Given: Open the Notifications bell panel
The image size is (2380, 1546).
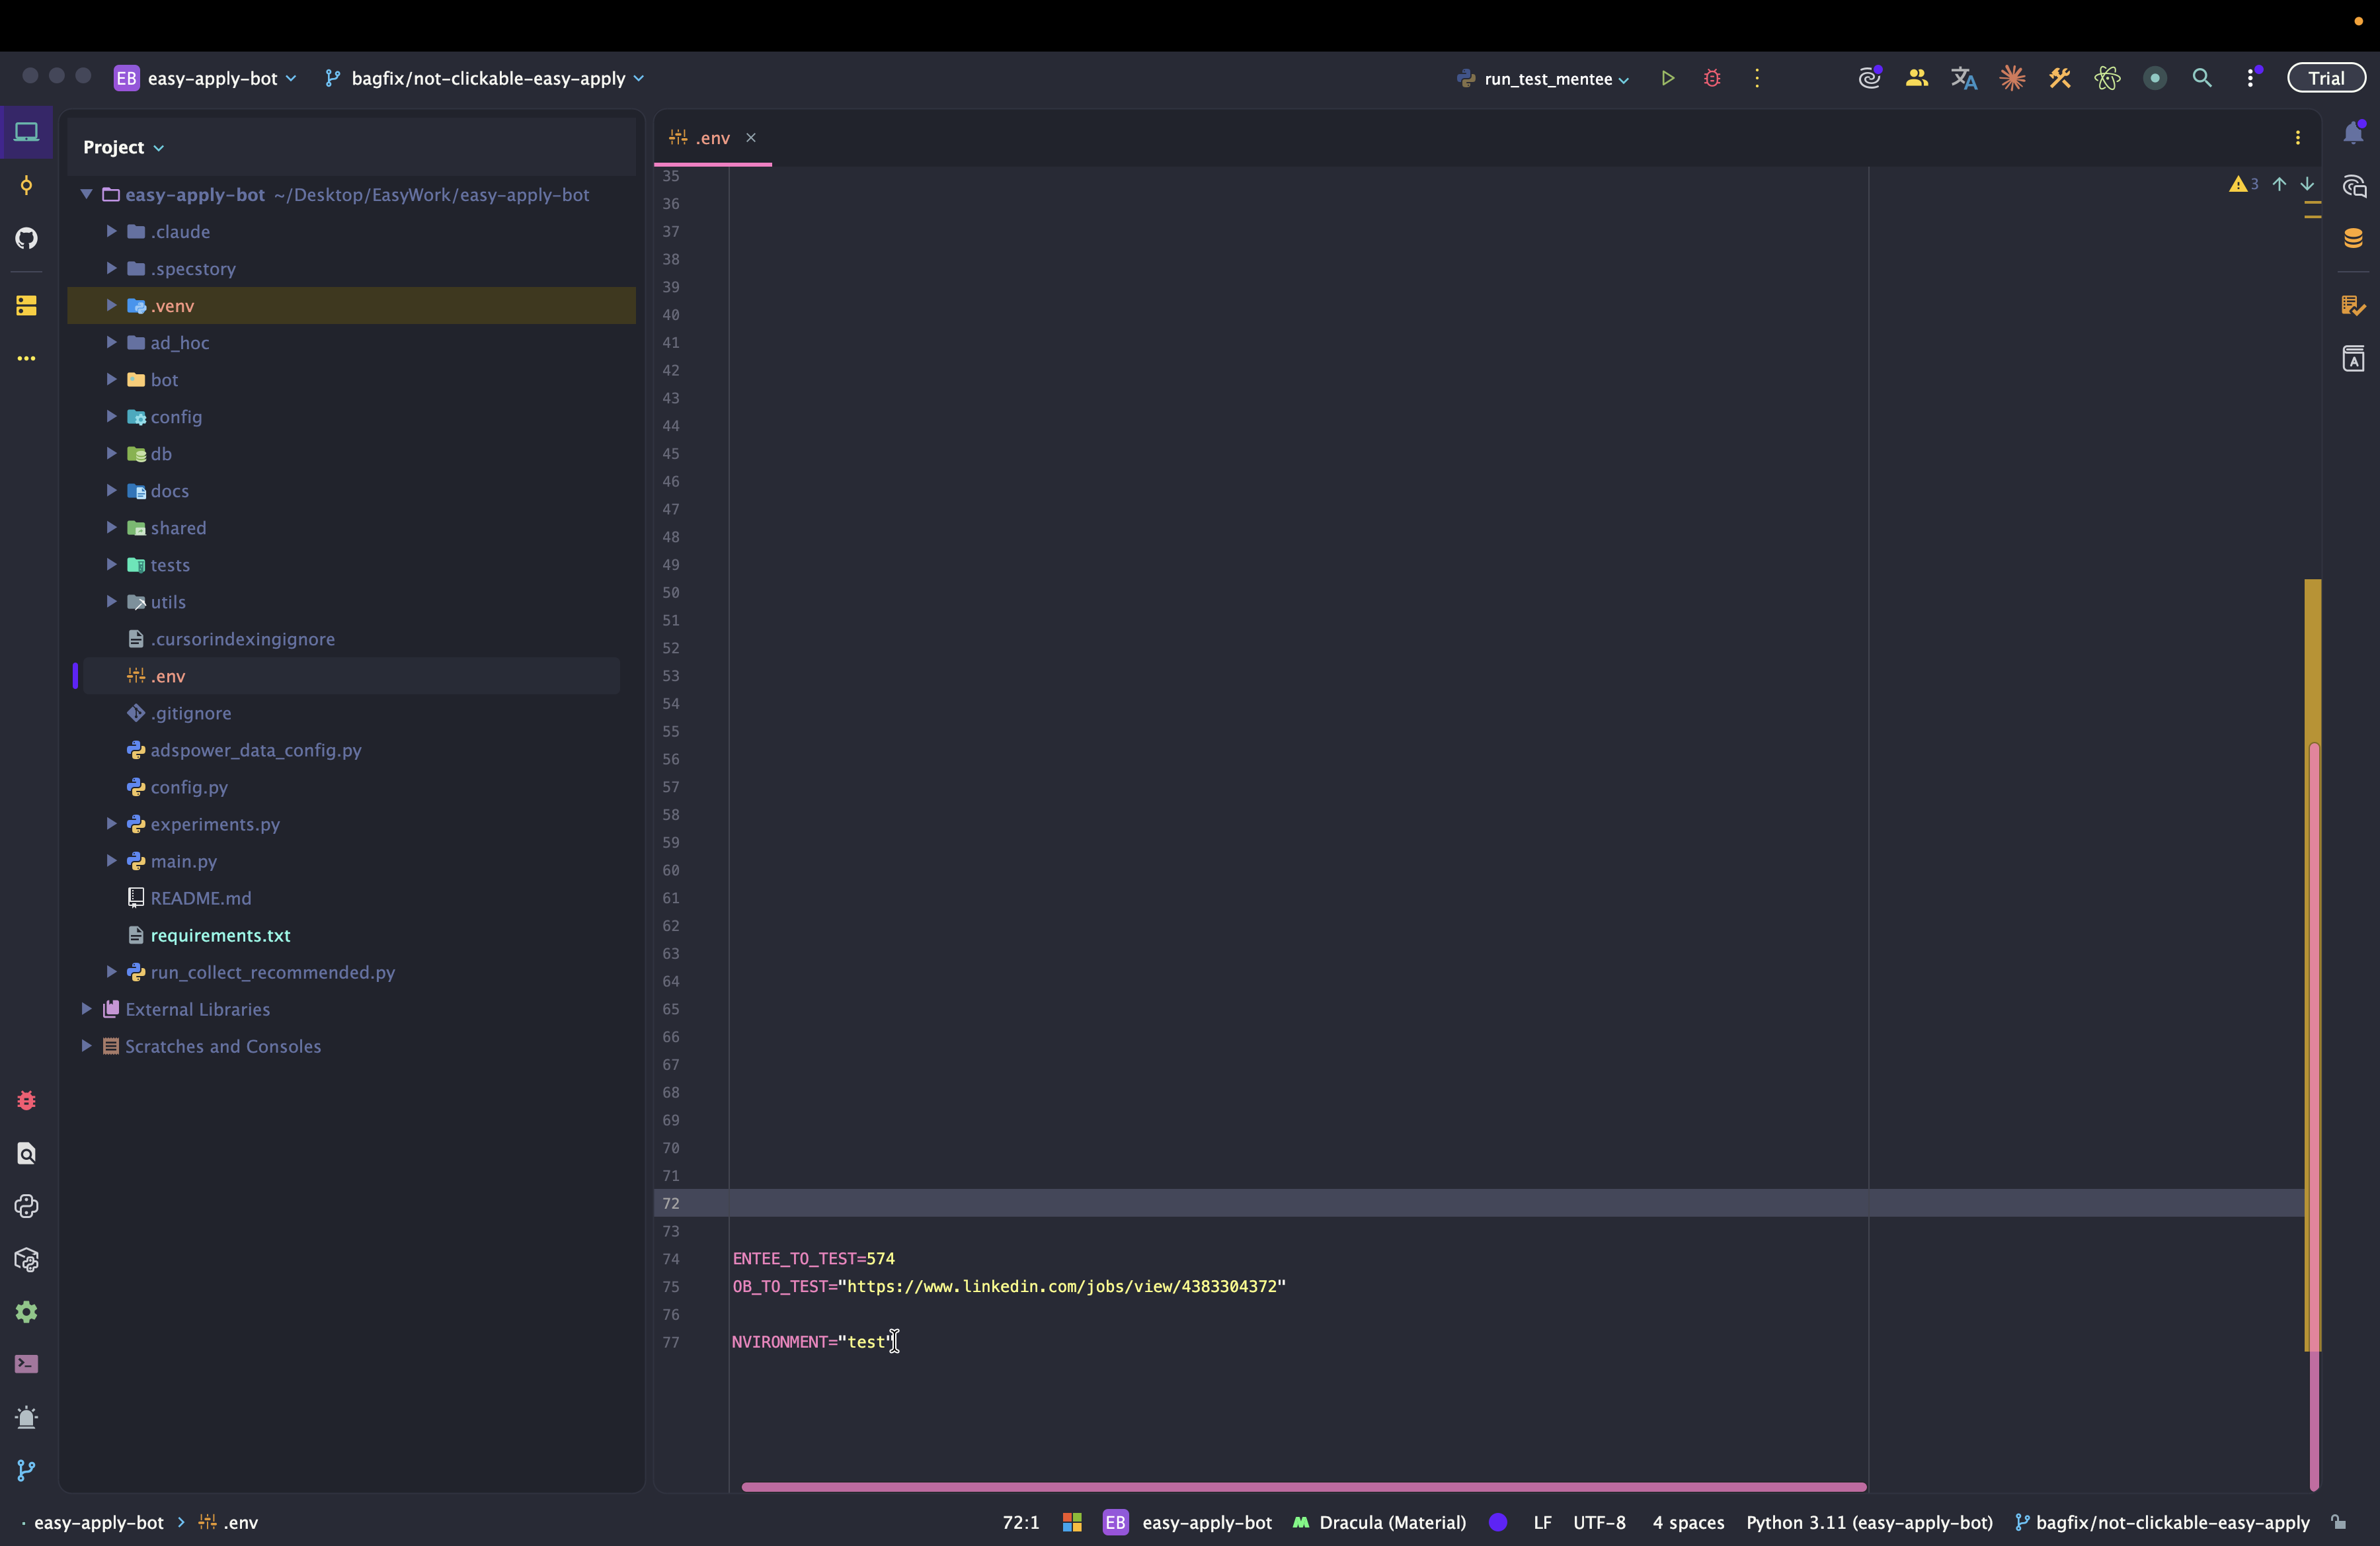Looking at the screenshot, I should point(2353,133).
